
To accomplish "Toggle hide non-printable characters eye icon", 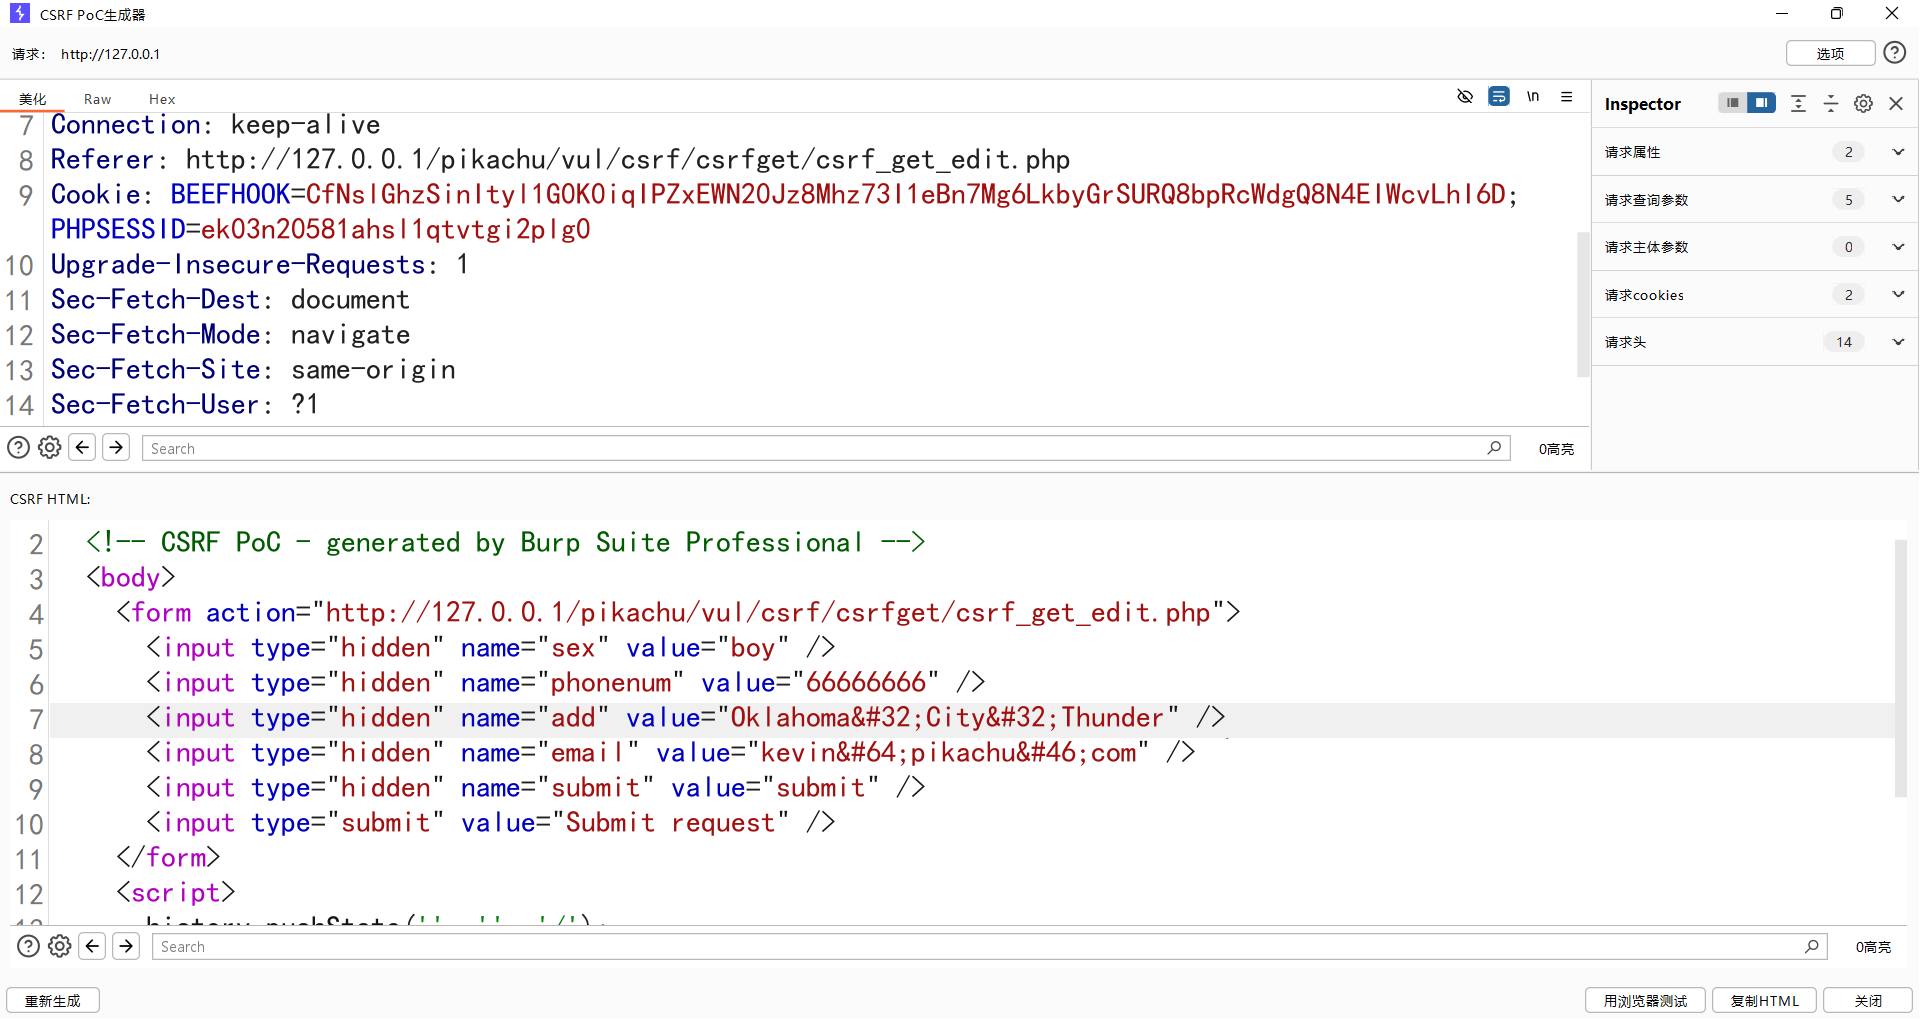I will (1465, 96).
